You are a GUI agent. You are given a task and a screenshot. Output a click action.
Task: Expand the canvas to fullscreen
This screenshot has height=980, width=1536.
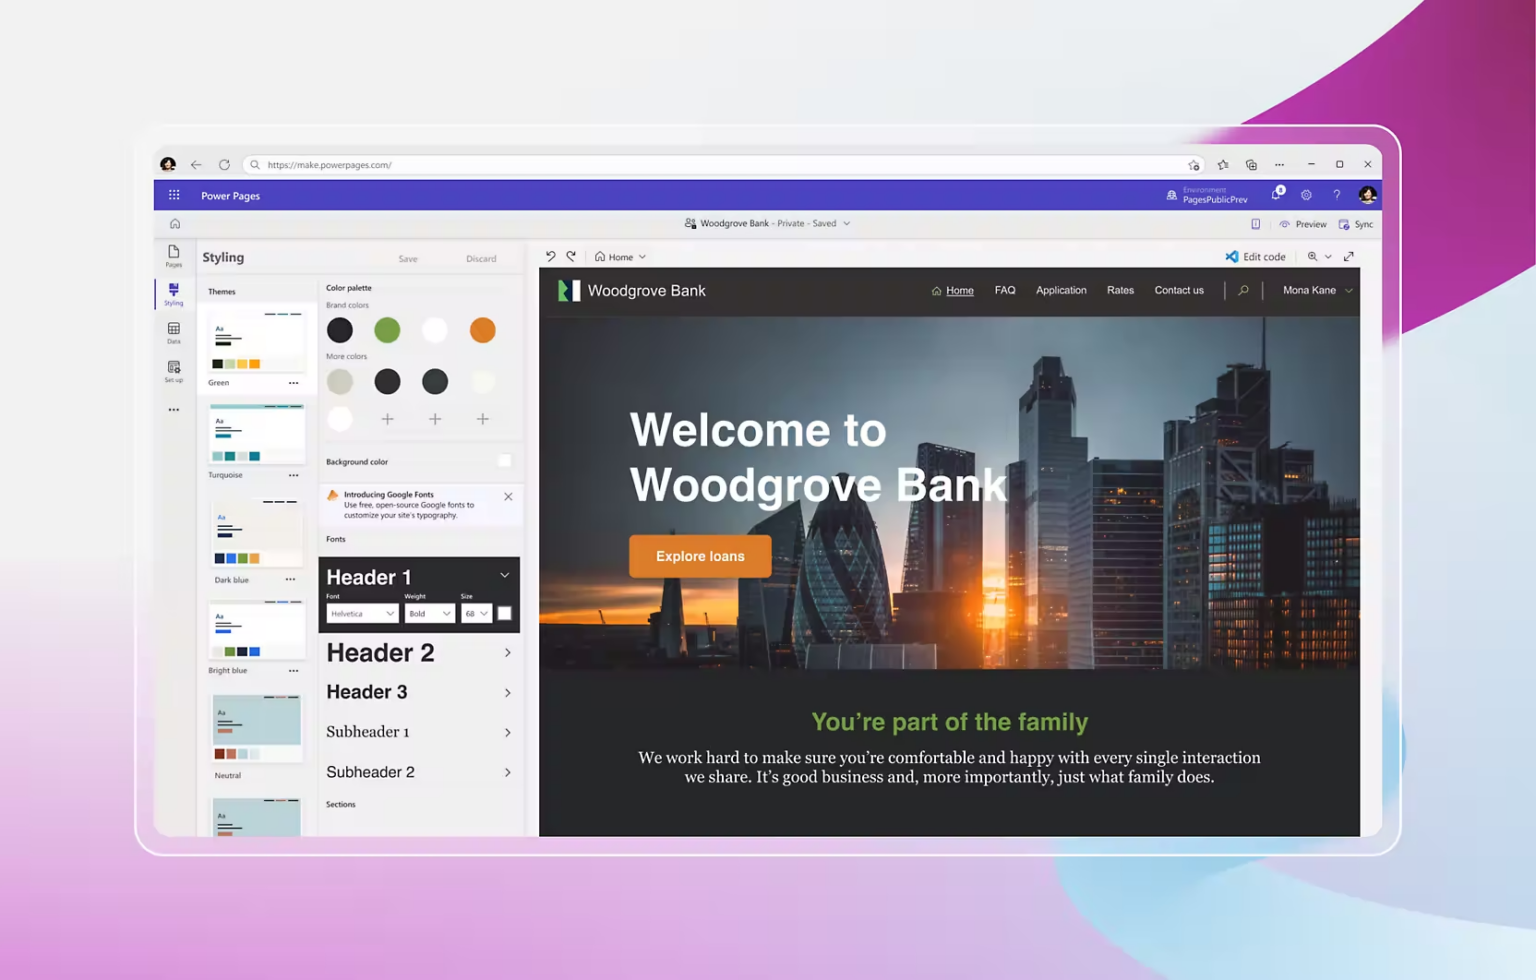coord(1349,256)
